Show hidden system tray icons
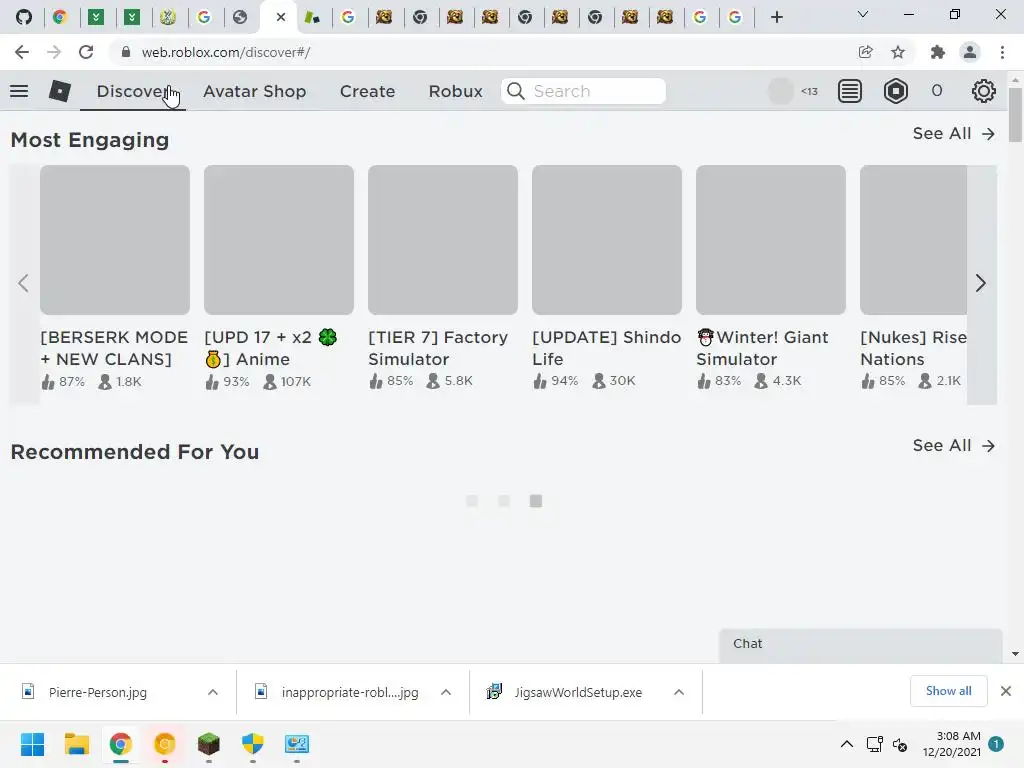Screen dimensions: 1024x768 point(846,744)
